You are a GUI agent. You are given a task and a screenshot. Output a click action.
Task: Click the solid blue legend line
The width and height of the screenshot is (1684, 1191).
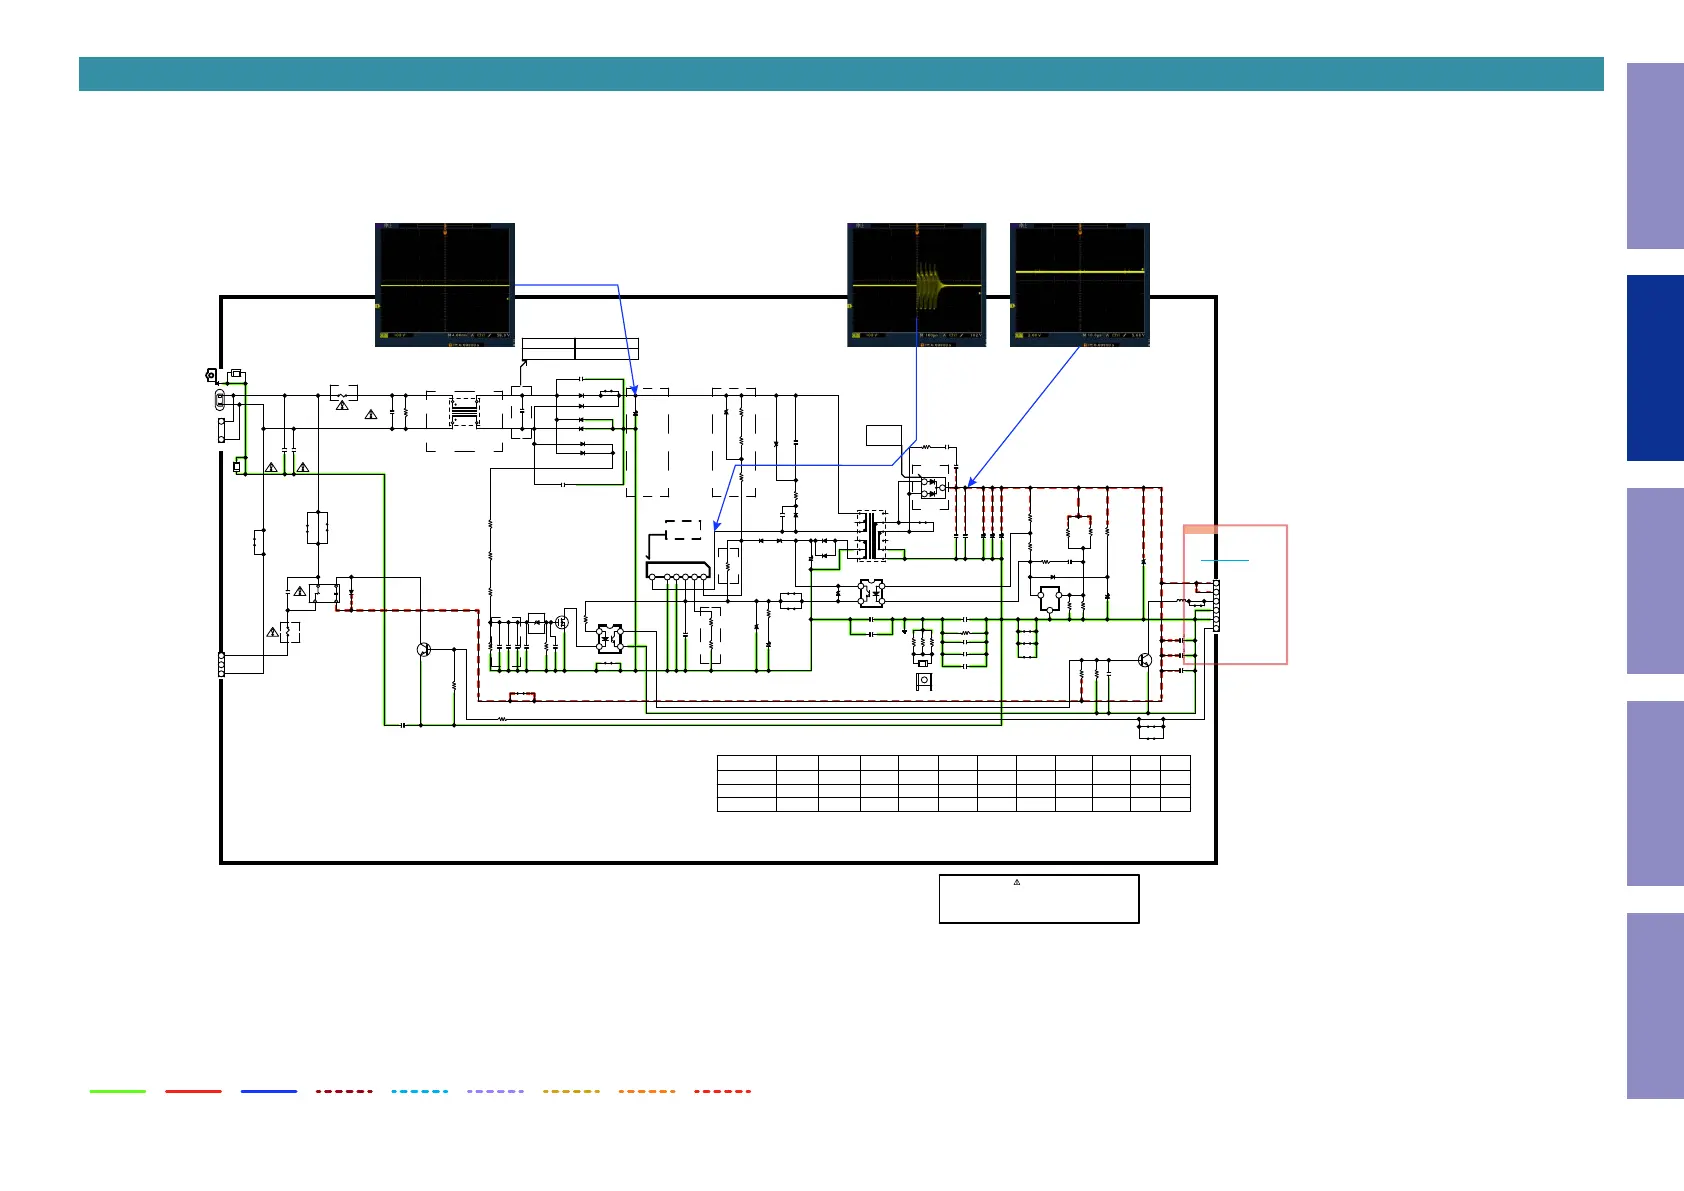(269, 1091)
